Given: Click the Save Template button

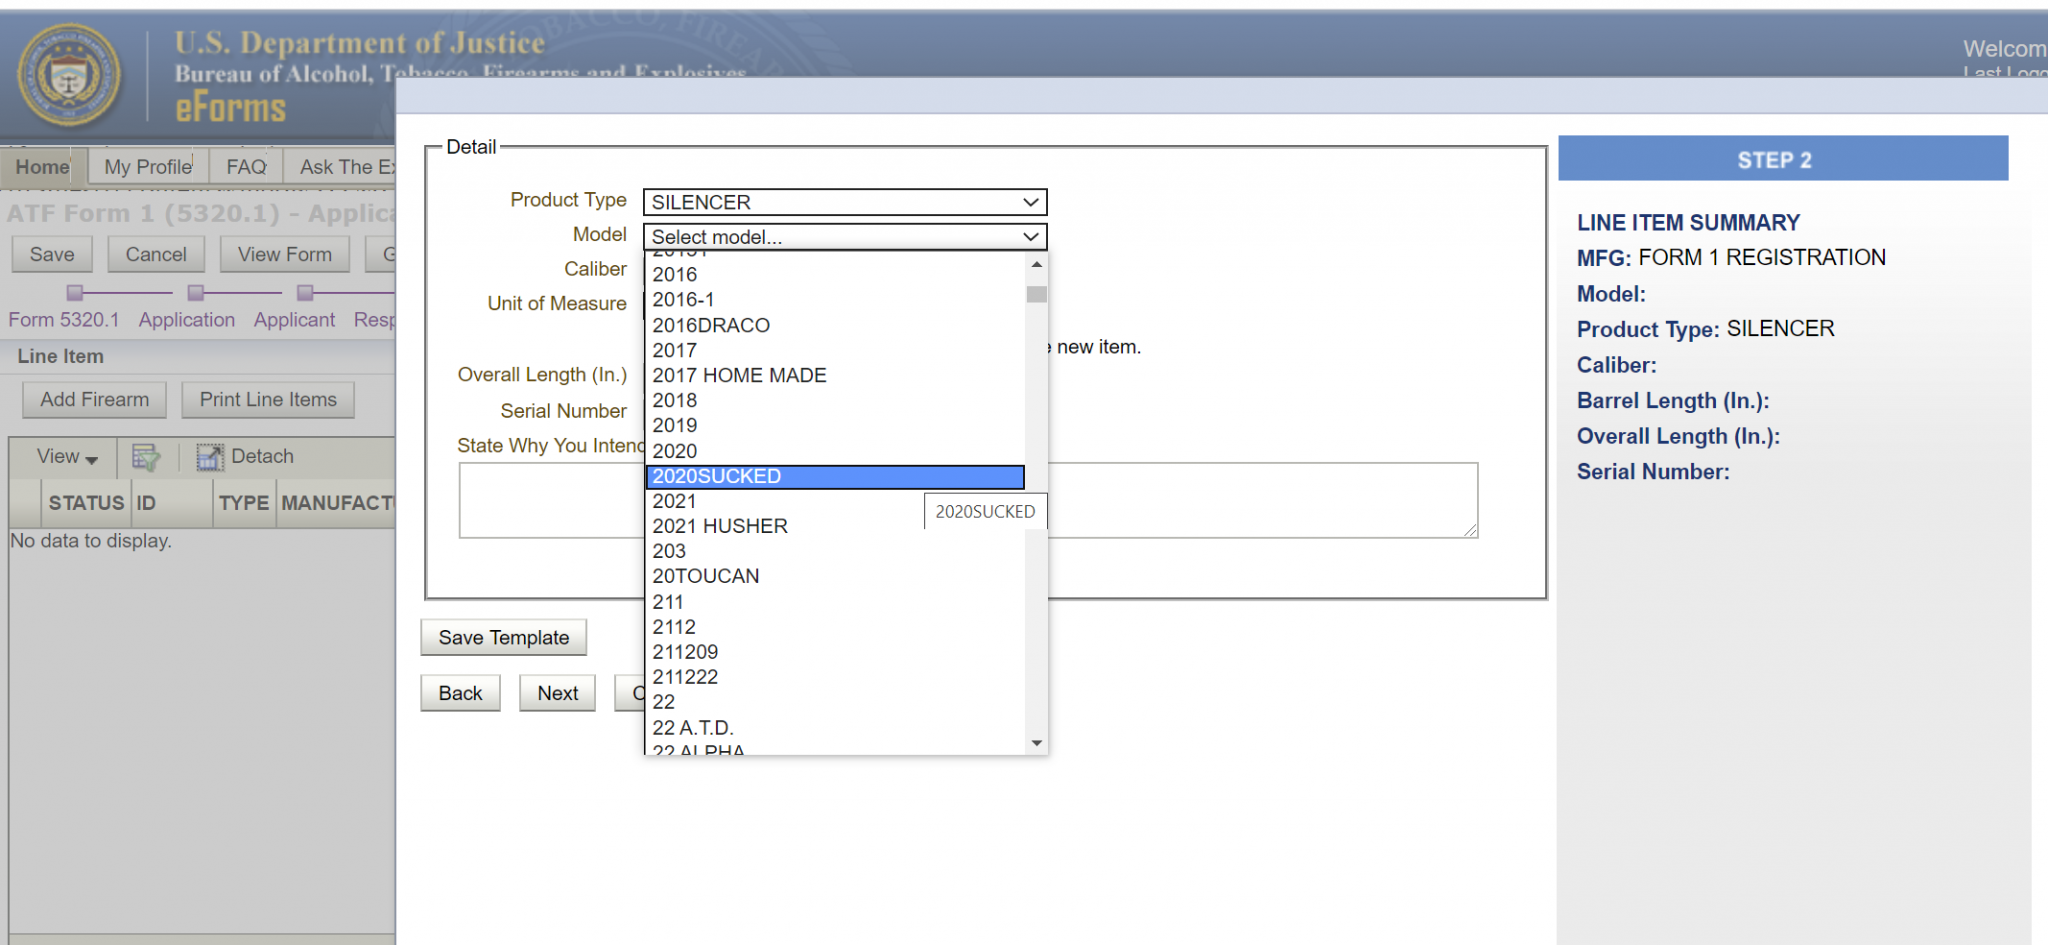Looking at the screenshot, I should (504, 638).
